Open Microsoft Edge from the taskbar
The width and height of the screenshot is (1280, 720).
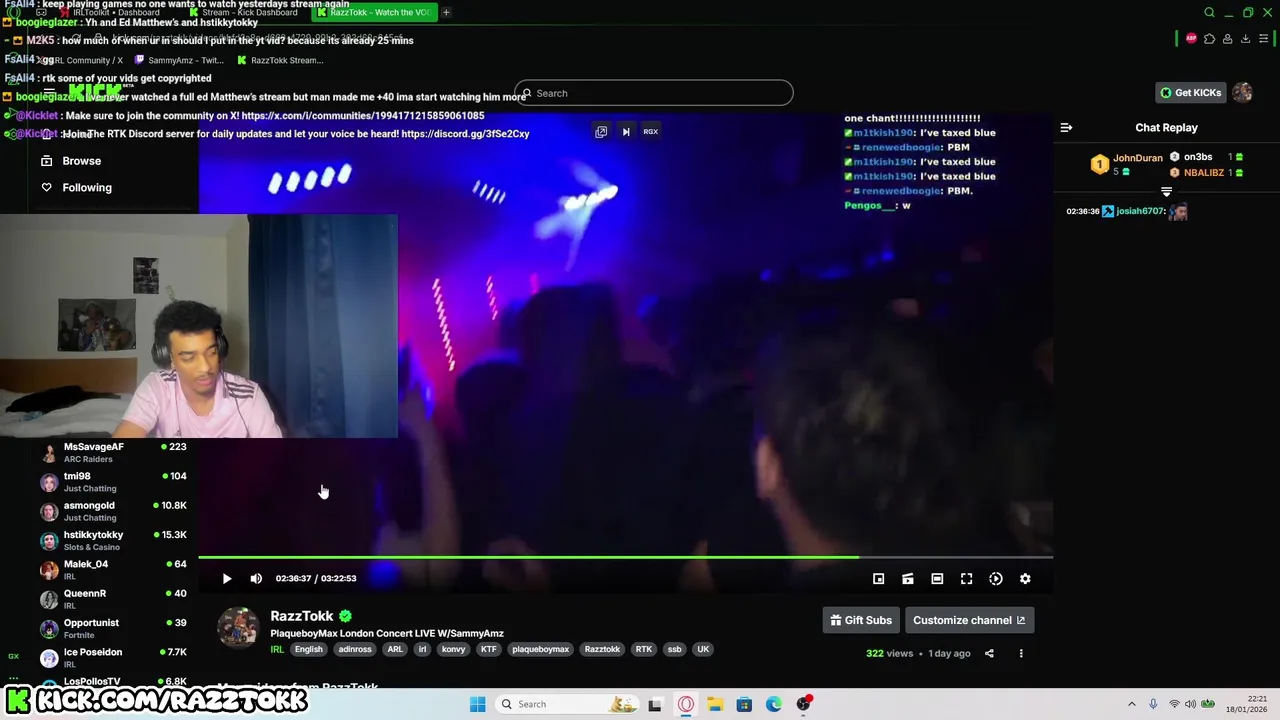coord(774,704)
